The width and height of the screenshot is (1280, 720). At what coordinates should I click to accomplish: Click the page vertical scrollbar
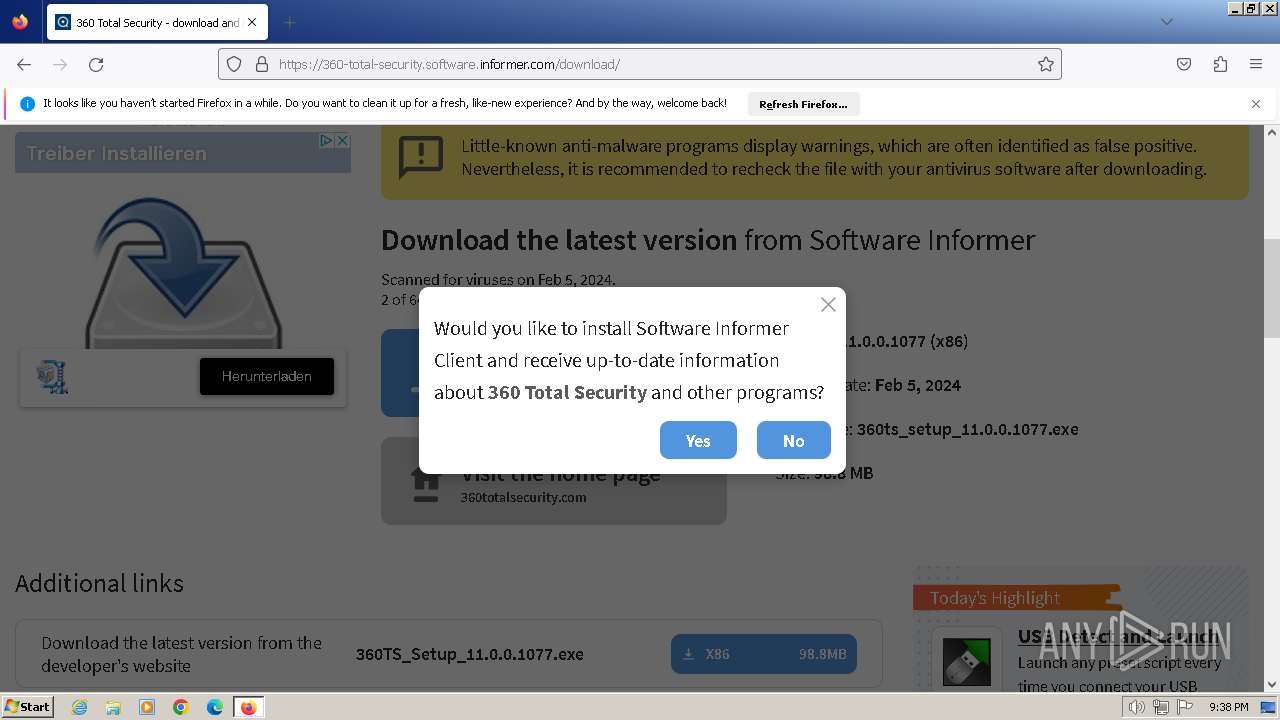1272,290
